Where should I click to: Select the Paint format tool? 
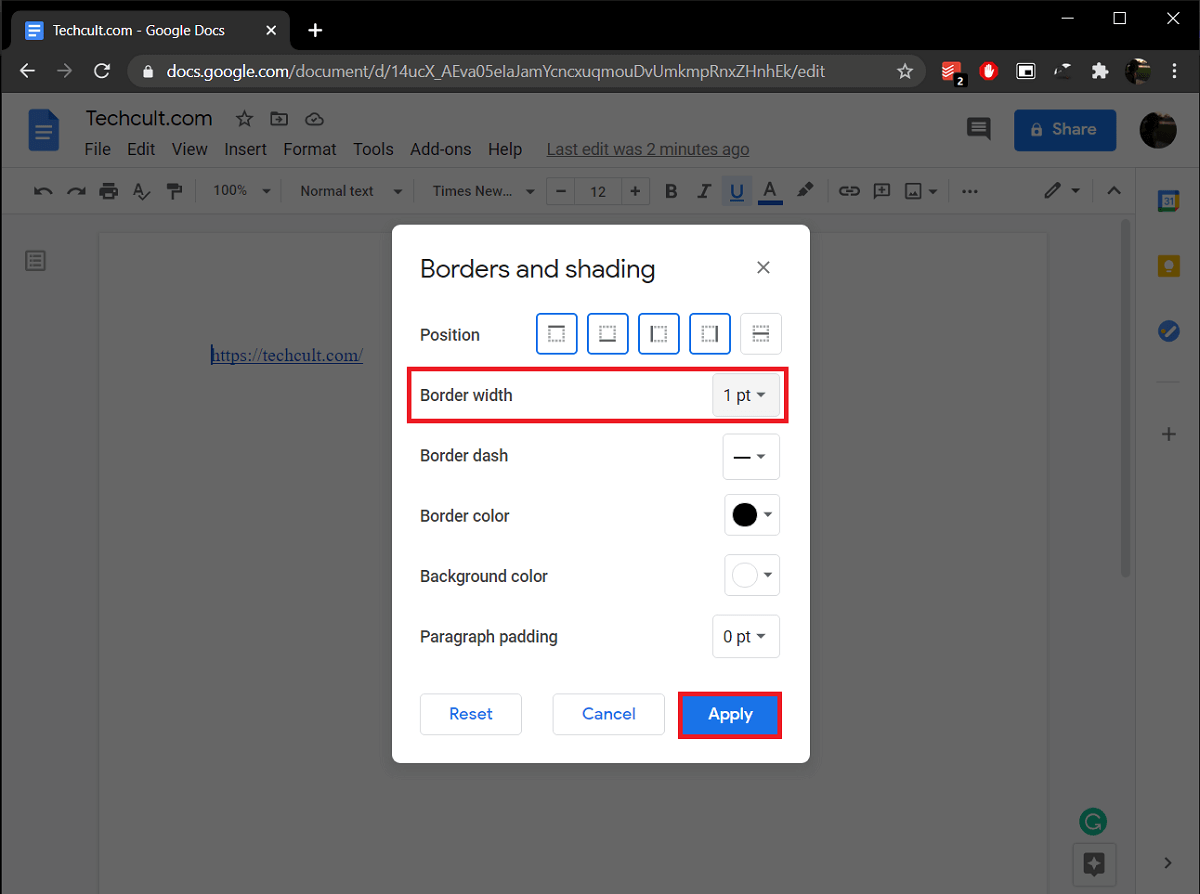click(x=174, y=191)
